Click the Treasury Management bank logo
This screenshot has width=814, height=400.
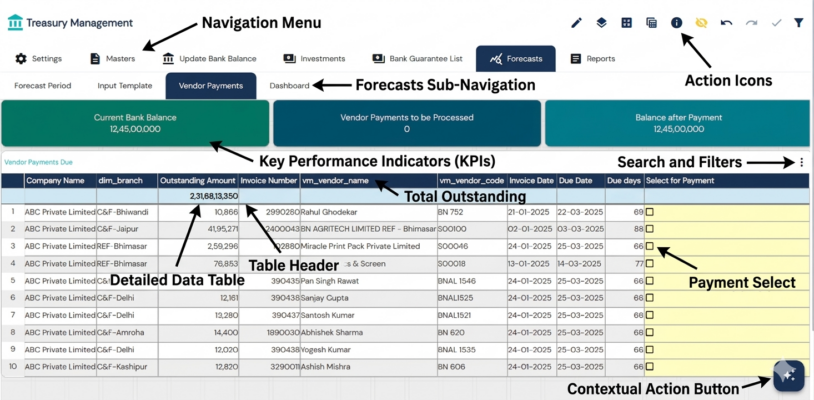[x=15, y=23]
